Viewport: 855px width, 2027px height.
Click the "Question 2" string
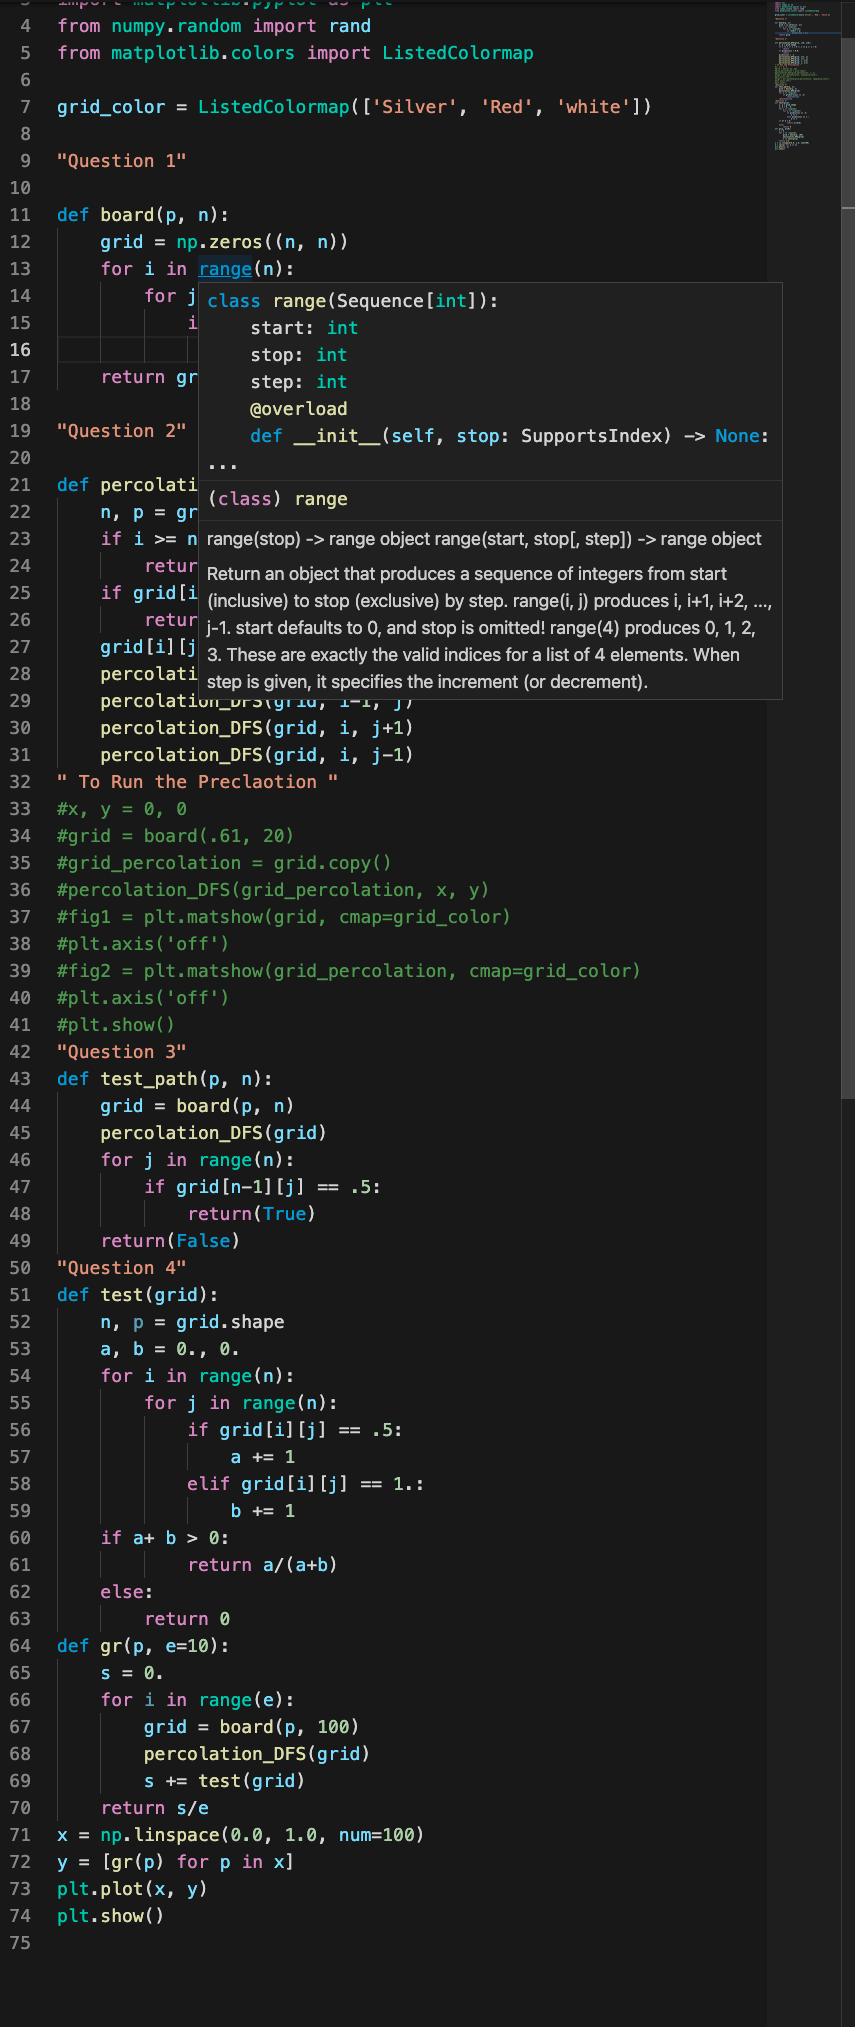122,431
